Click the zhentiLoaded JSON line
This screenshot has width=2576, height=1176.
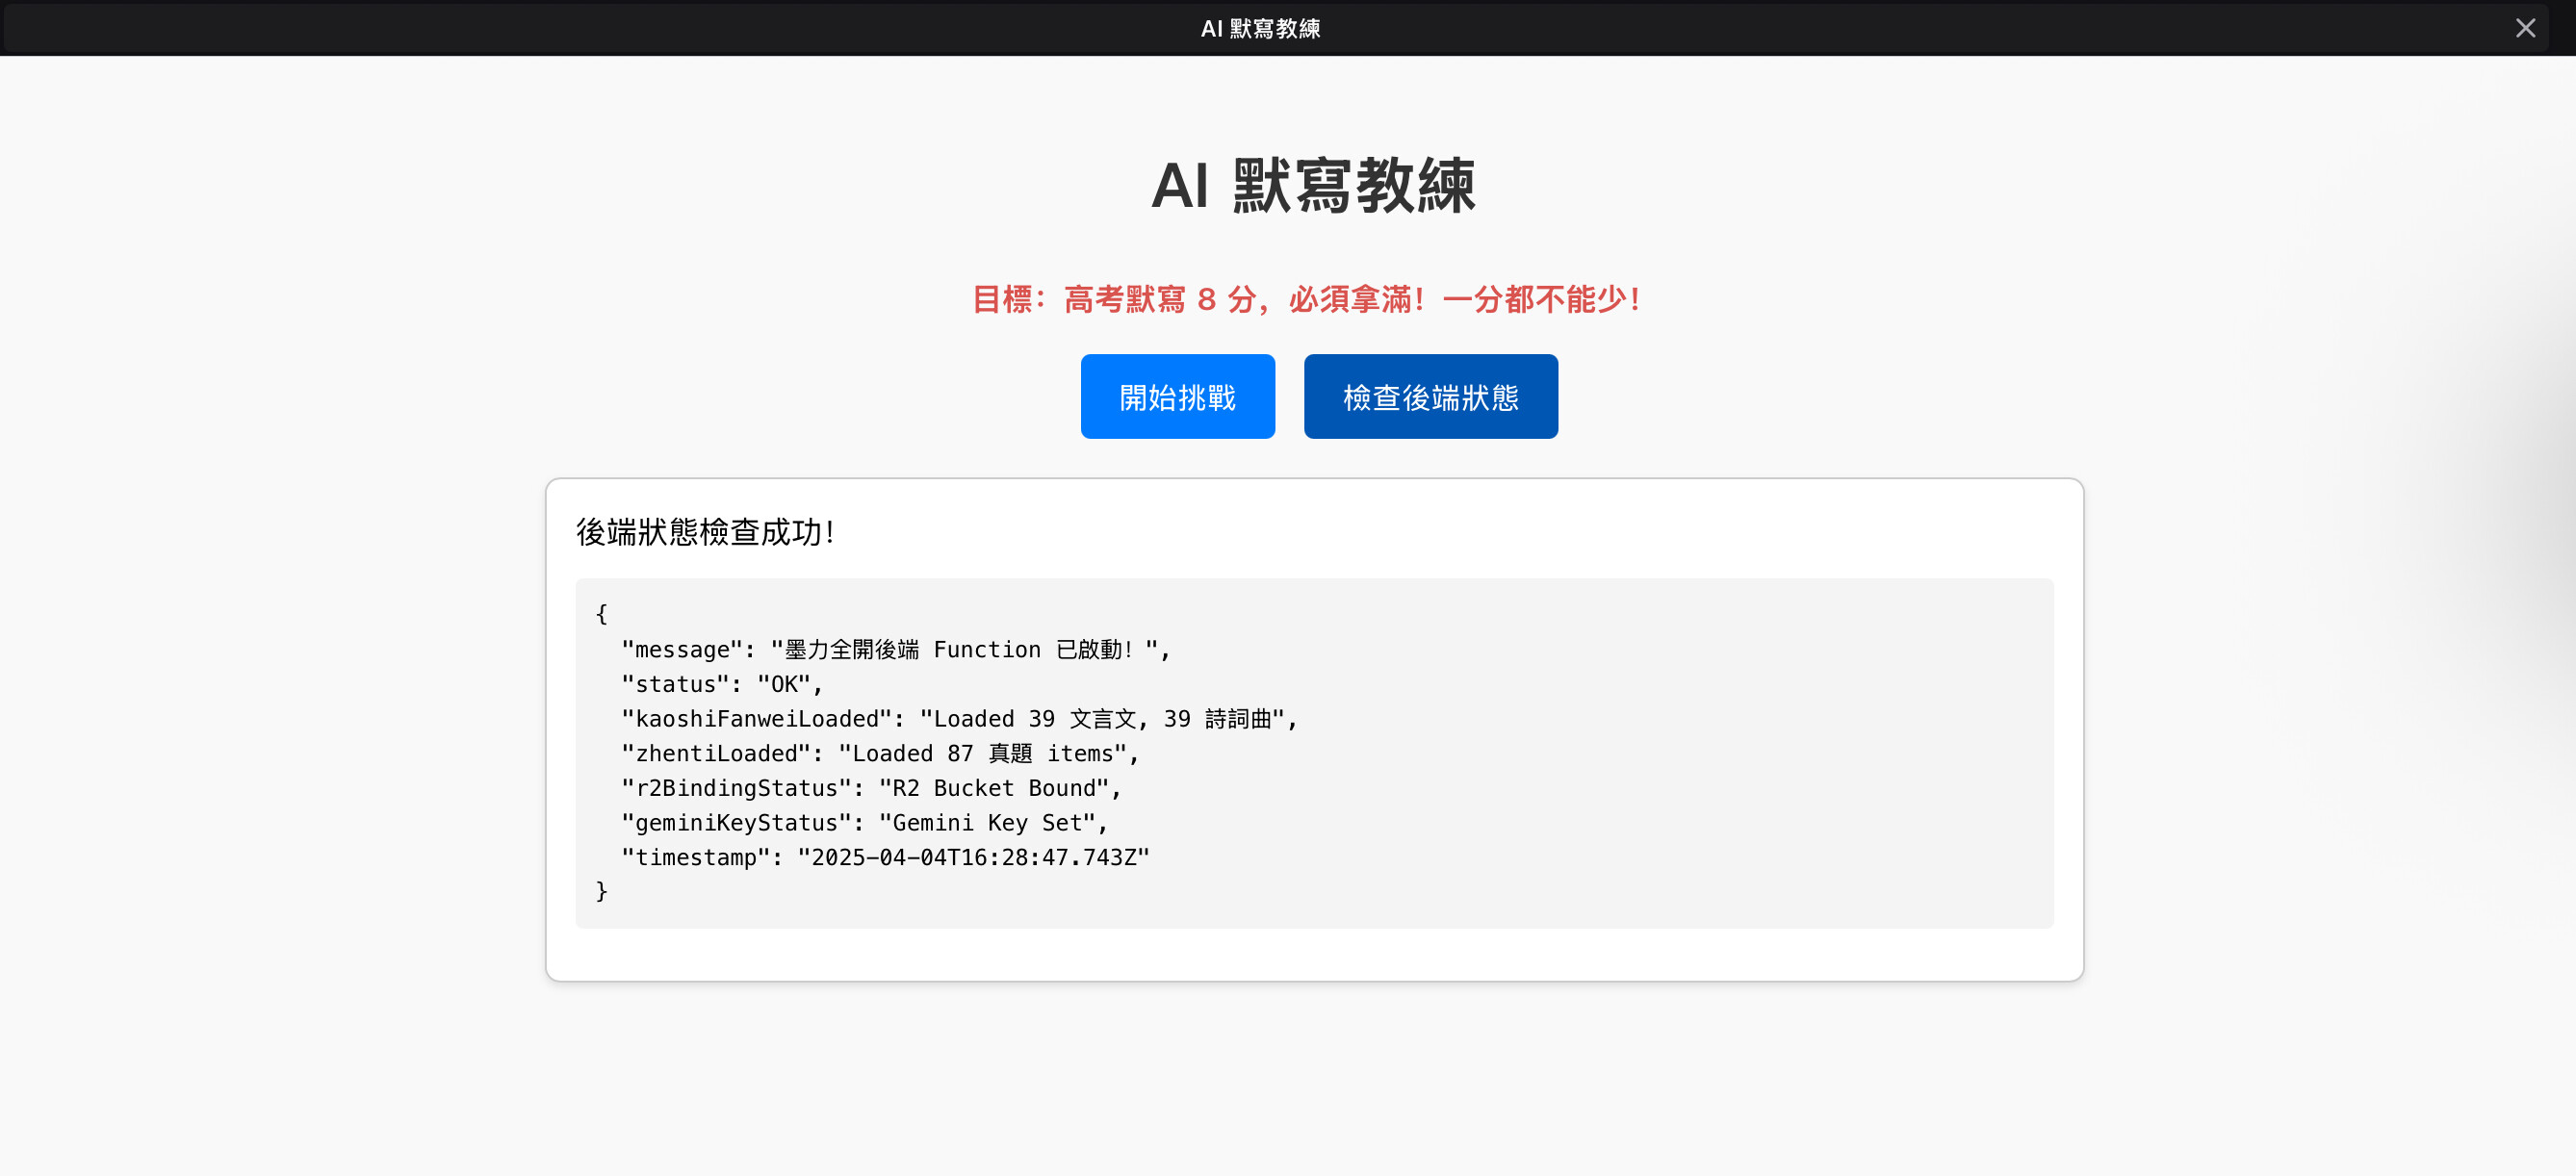[x=880, y=753]
